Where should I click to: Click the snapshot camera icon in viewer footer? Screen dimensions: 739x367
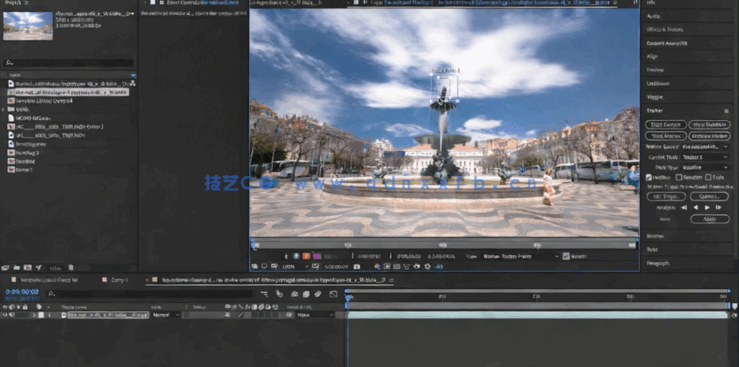pyautogui.click(x=357, y=267)
